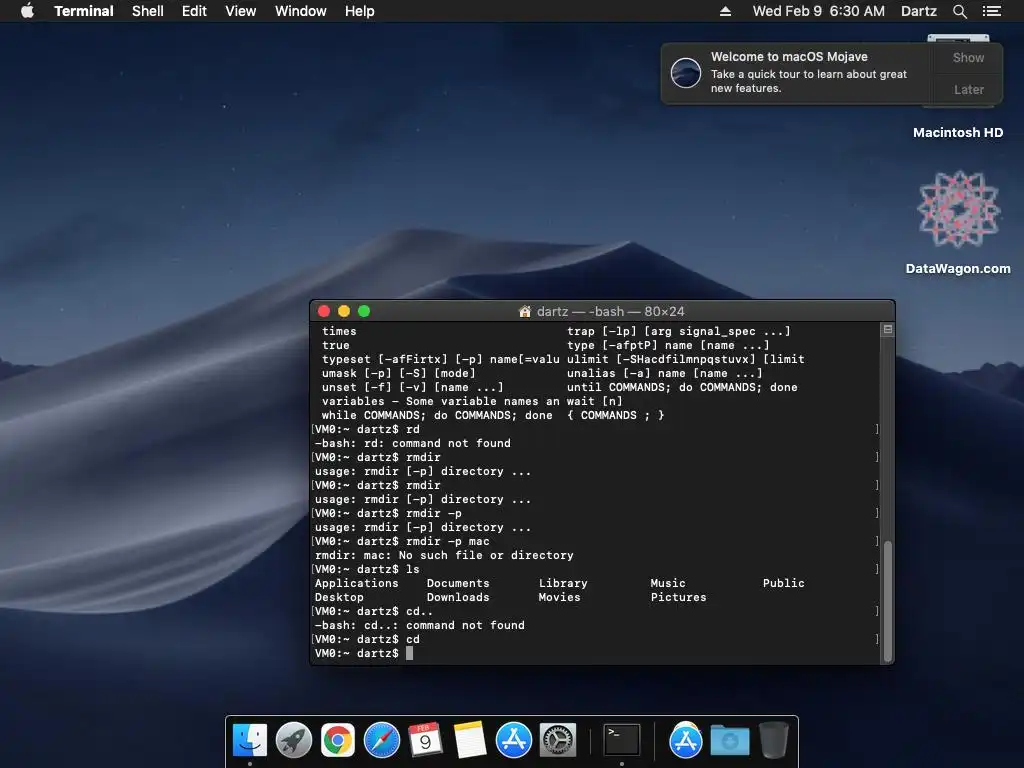Click 'cd..: command not found' line
This screenshot has height=768, width=1024.
tap(419, 626)
